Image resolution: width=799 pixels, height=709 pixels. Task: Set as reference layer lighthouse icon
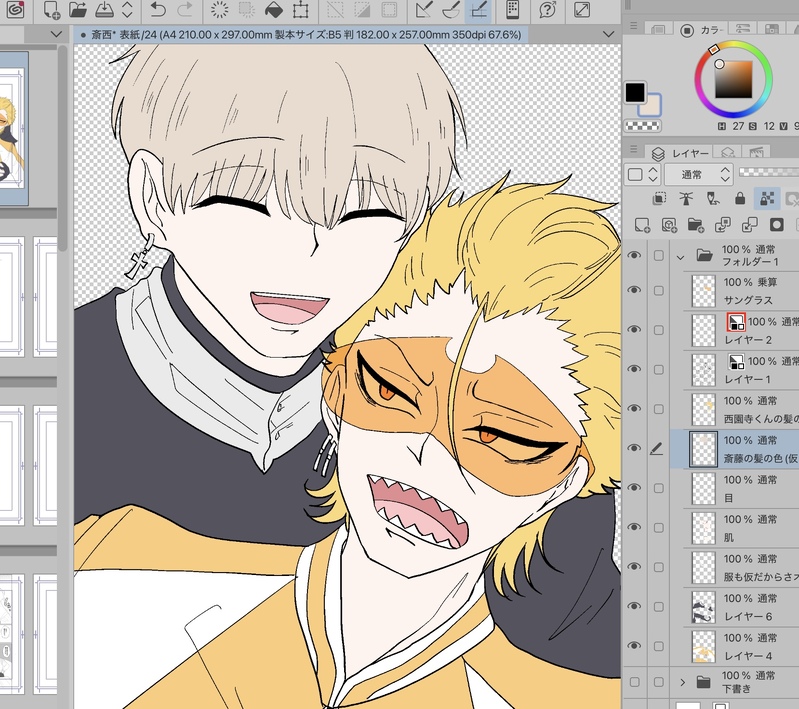coord(686,198)
